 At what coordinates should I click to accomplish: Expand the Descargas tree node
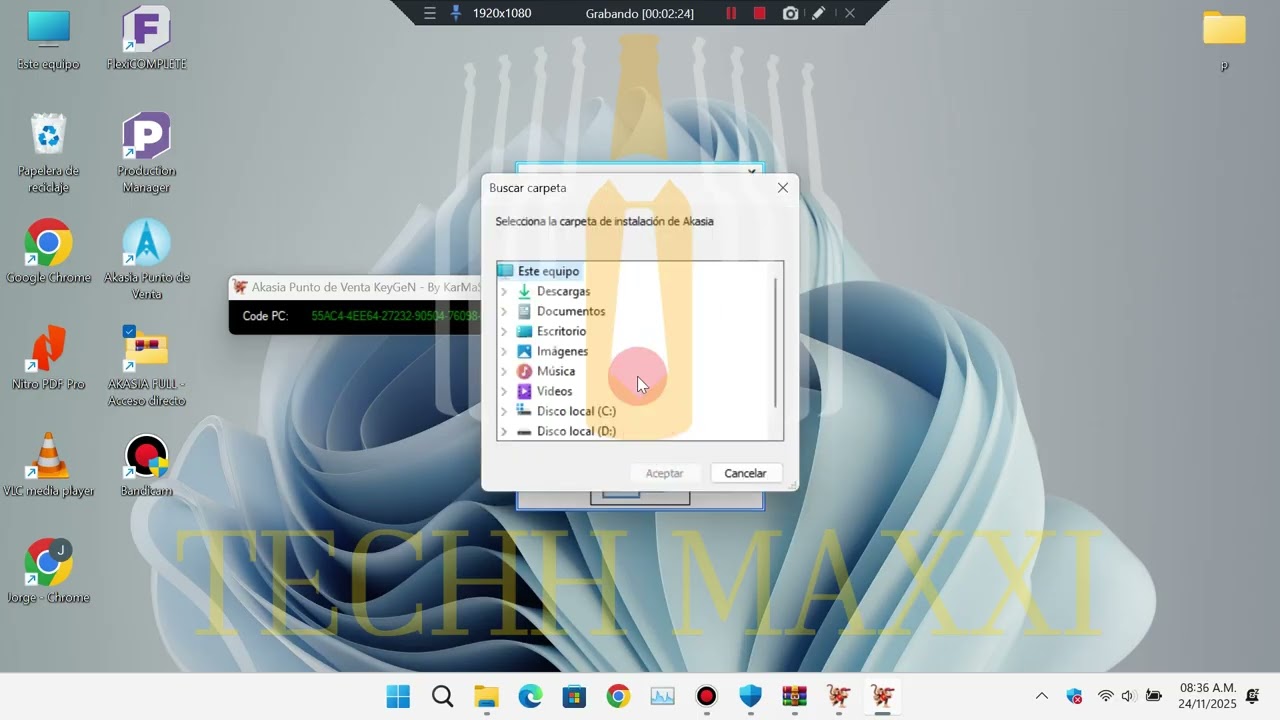point(504,292)
